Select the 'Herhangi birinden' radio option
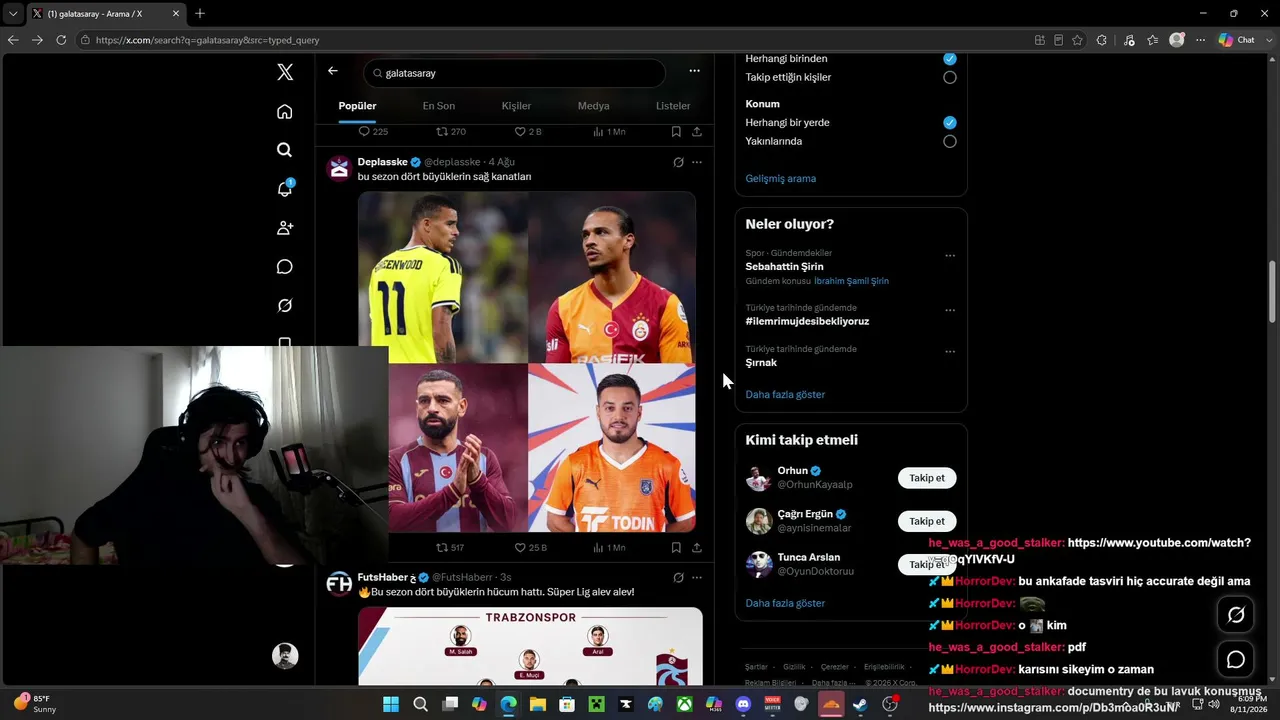 point(950,59)
